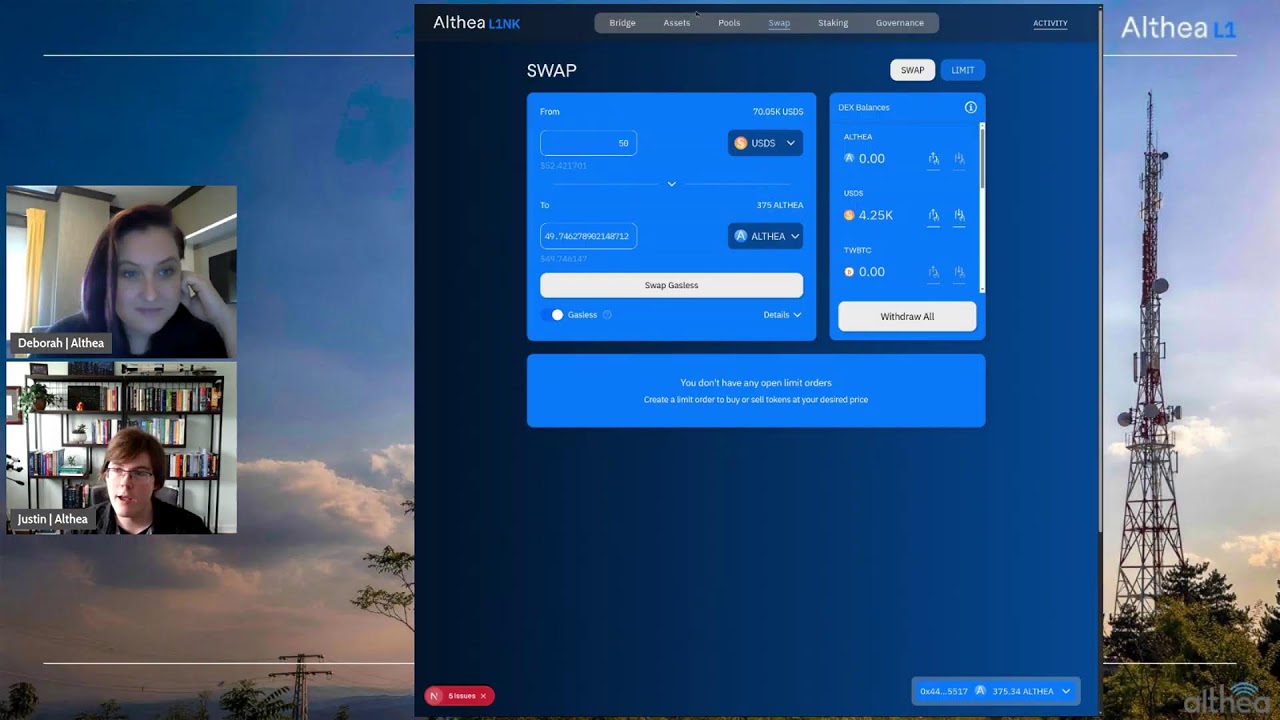The width and height of the screenshot is (1280, 720).
Task: Click the swap direction arrow between From and To
Action: click(x=671, y=184)
